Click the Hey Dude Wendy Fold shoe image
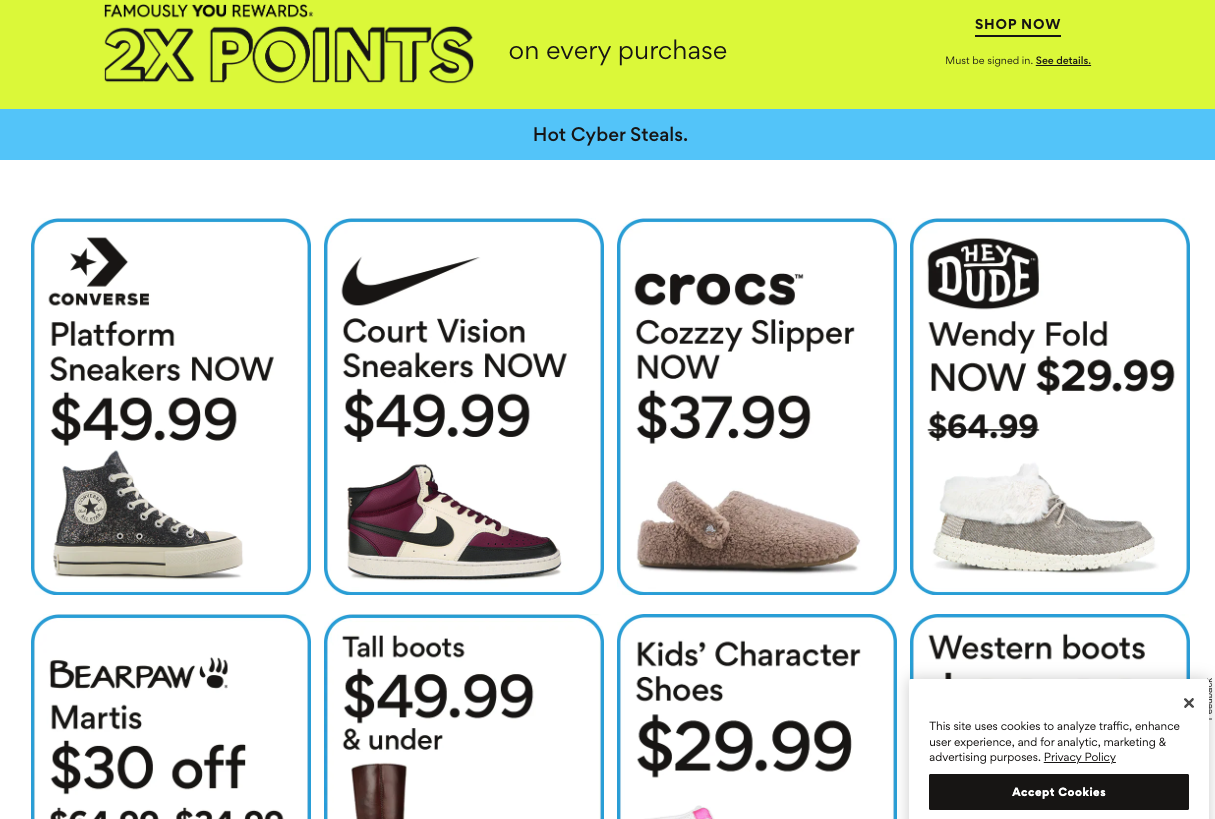The image size is (1215, 819). pos(1043,517)
